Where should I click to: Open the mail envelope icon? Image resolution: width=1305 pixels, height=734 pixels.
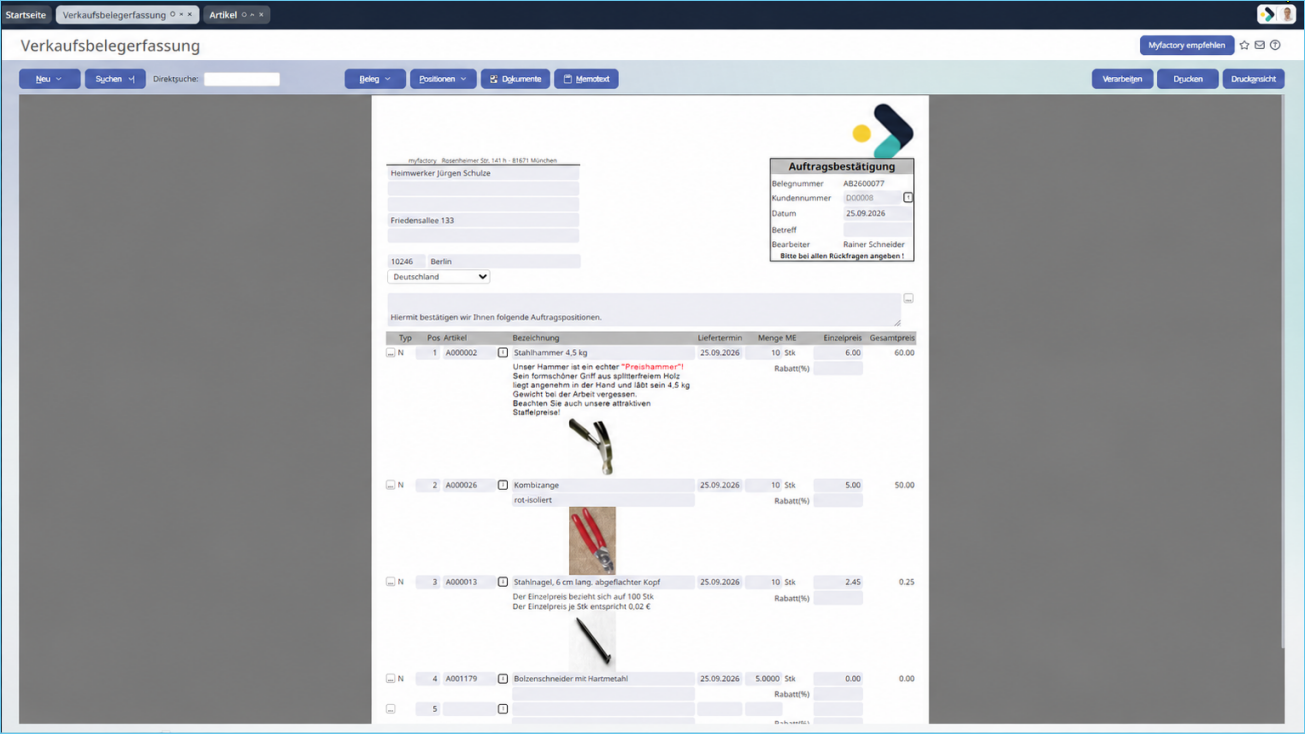coord(1260,45)
